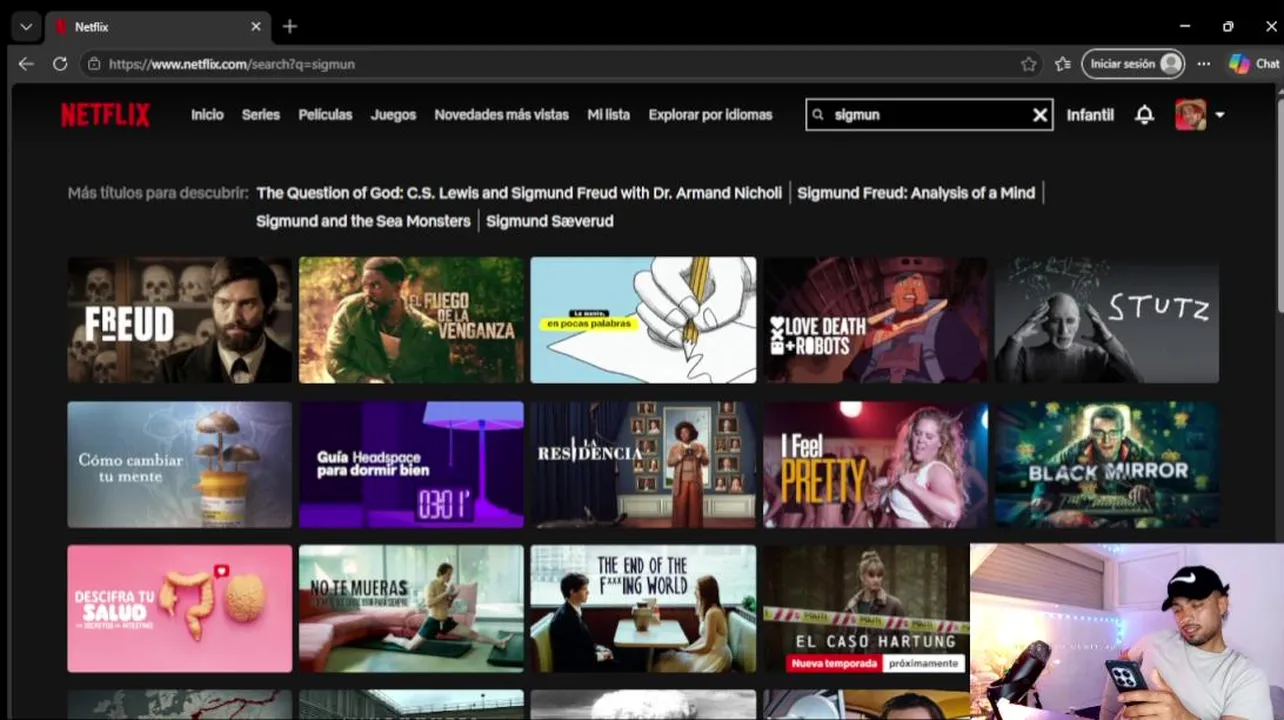Open Guía Headspace para dormir bien
Image resolution: width=1284 pixels, height=720 pixels.
coord(411,465)
